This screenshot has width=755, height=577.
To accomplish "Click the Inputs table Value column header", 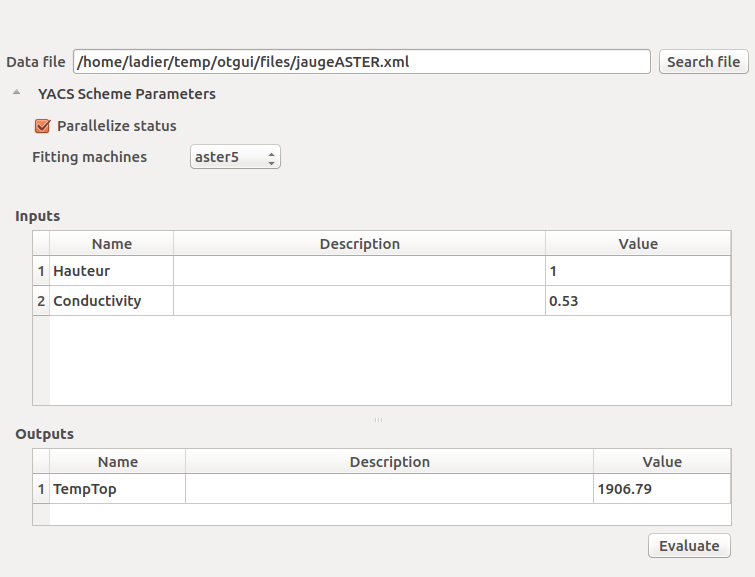I will point(637,244).
